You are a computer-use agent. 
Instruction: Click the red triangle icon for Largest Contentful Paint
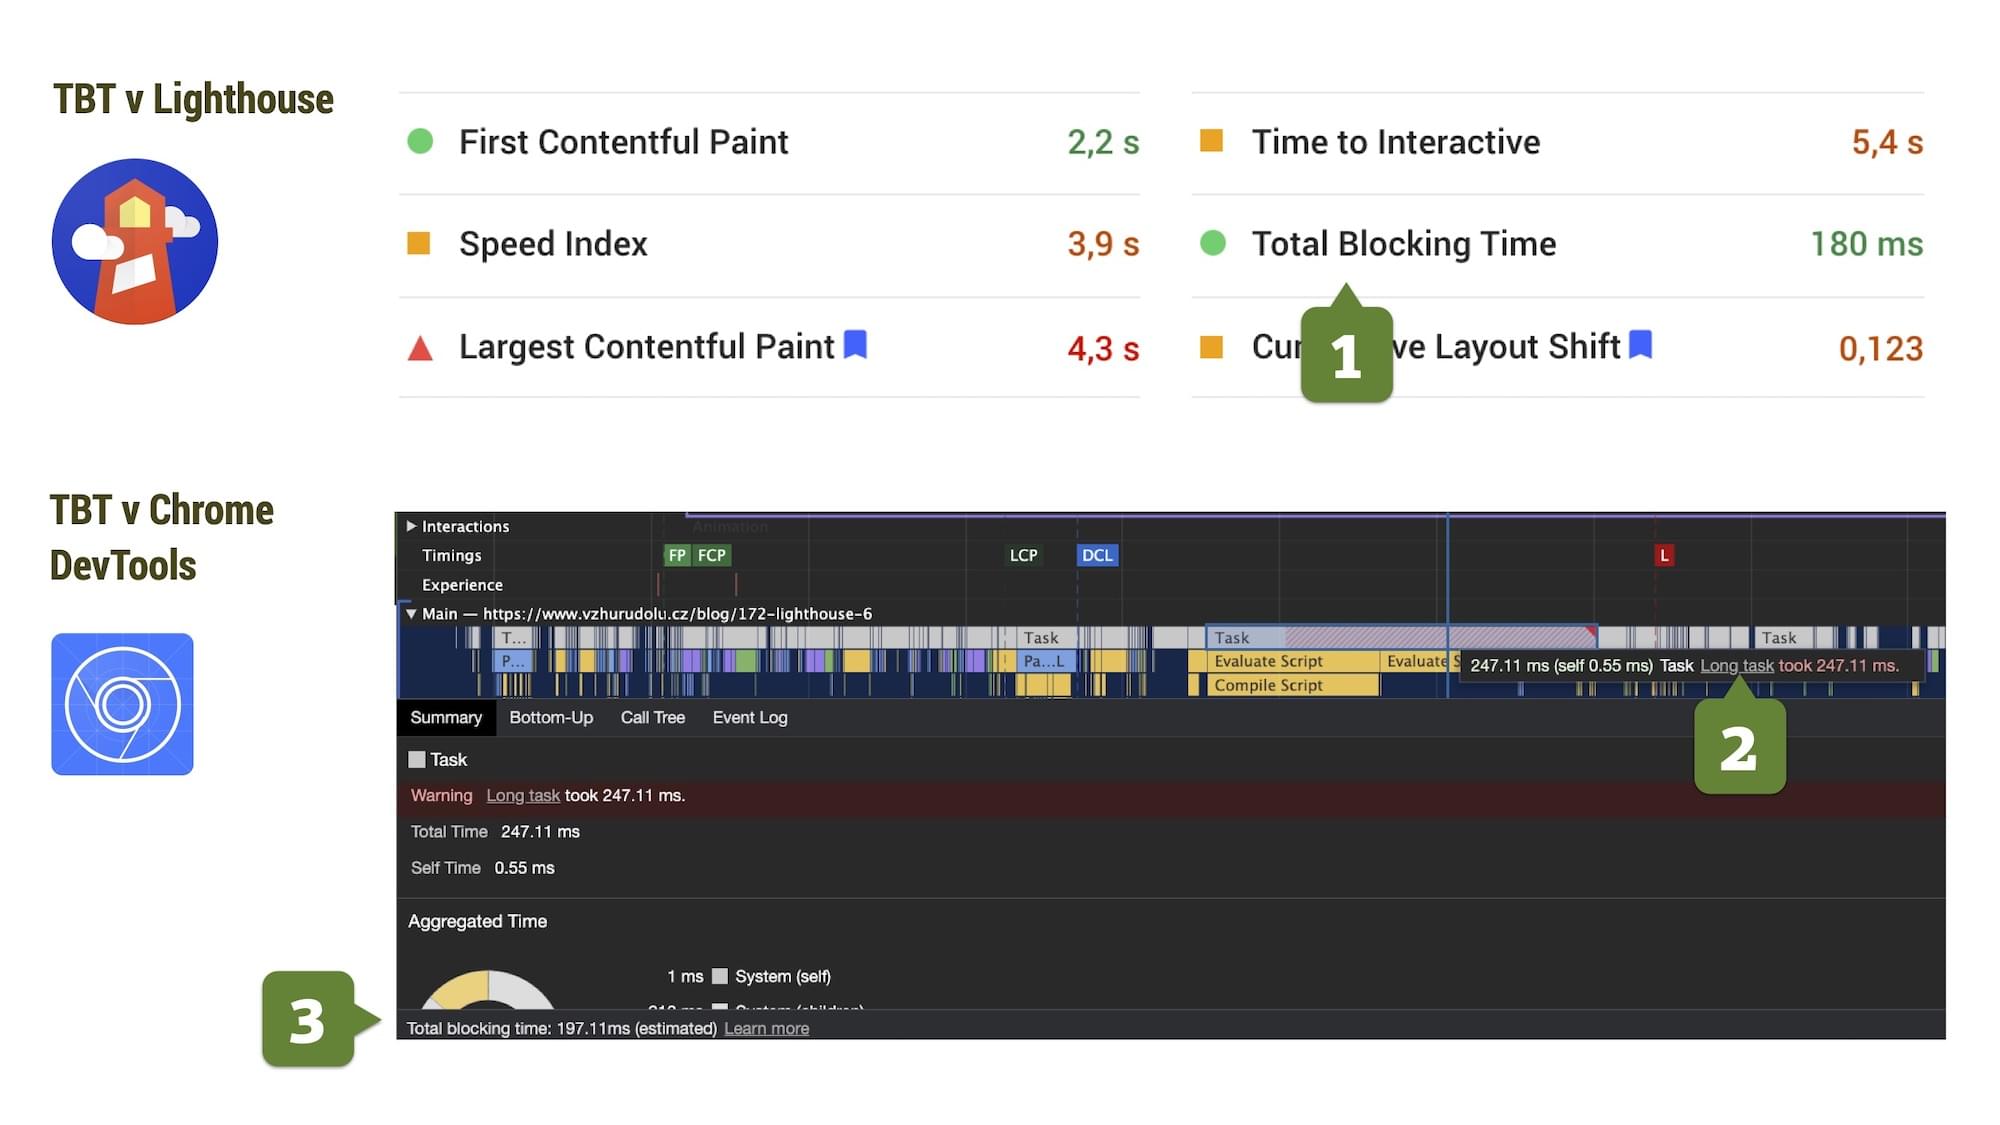(420, 349)
